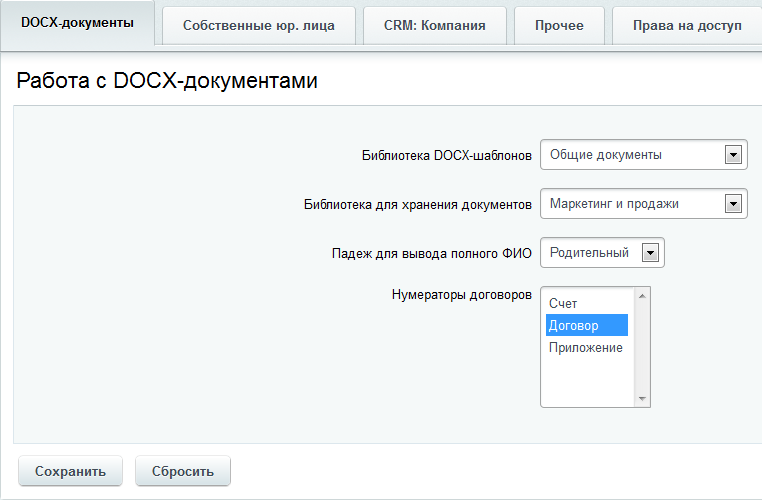Go to the Прочее tab

pos(560,25)
